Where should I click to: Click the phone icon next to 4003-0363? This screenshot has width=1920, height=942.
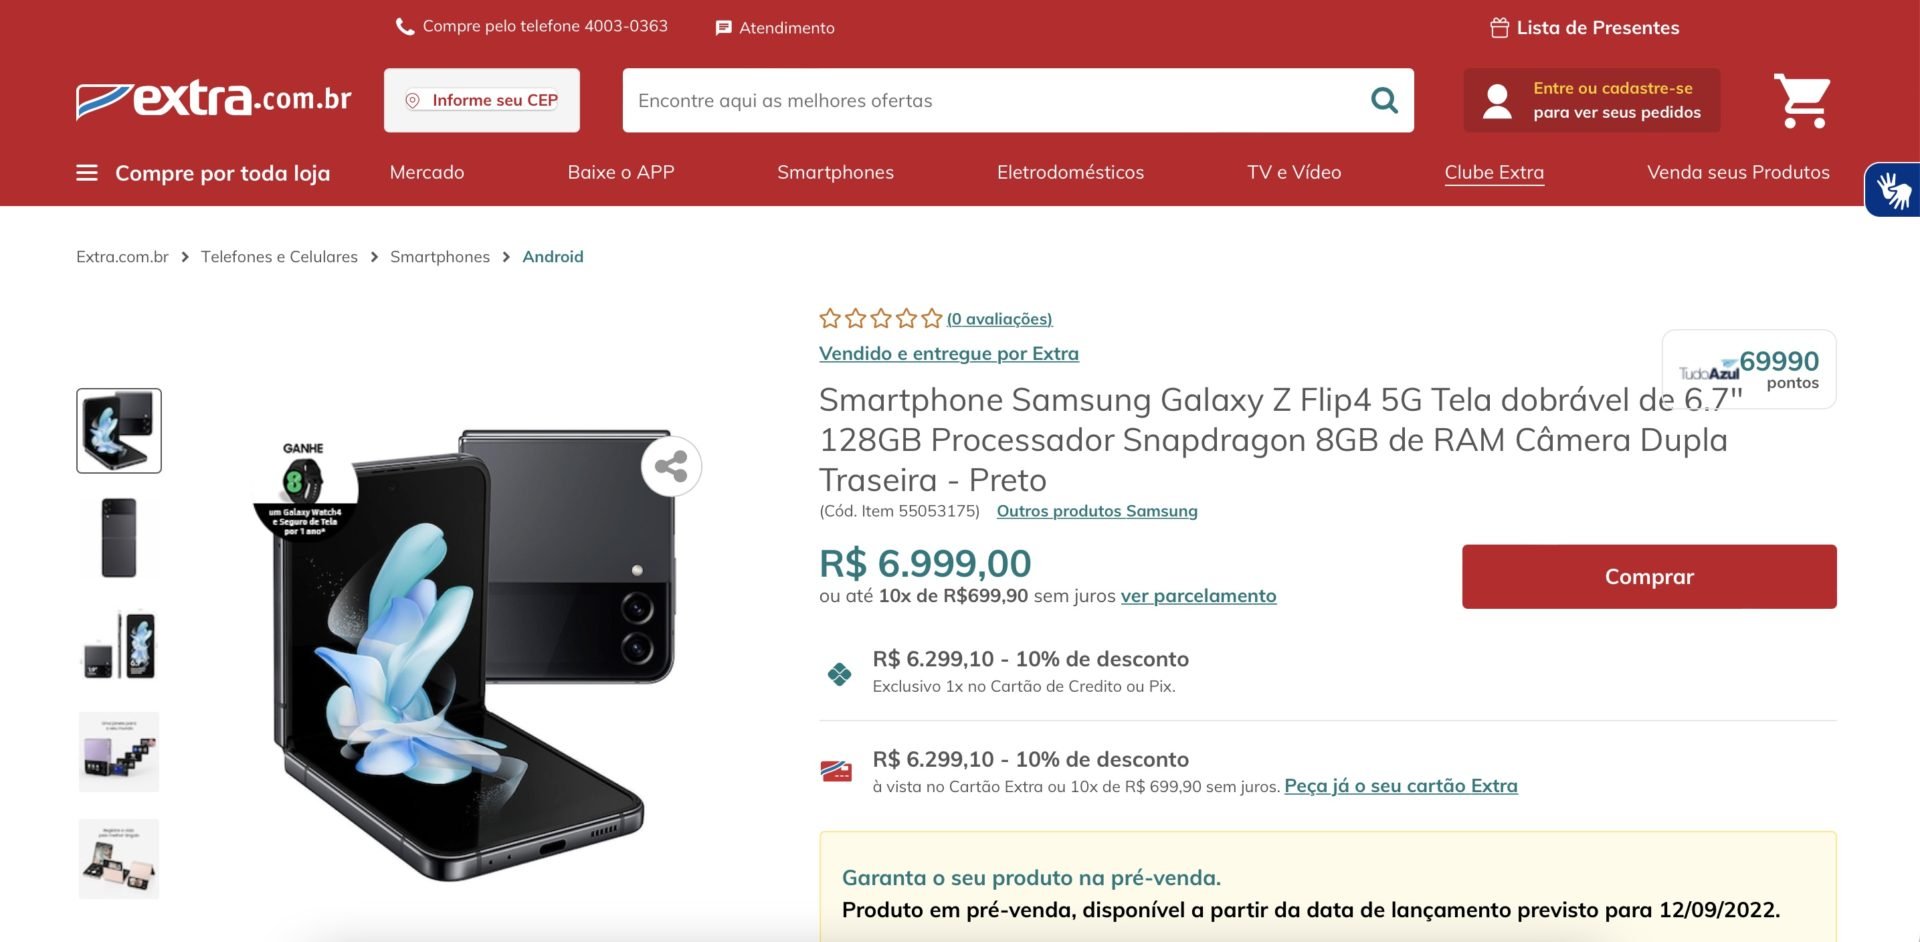tap(405, 27)
